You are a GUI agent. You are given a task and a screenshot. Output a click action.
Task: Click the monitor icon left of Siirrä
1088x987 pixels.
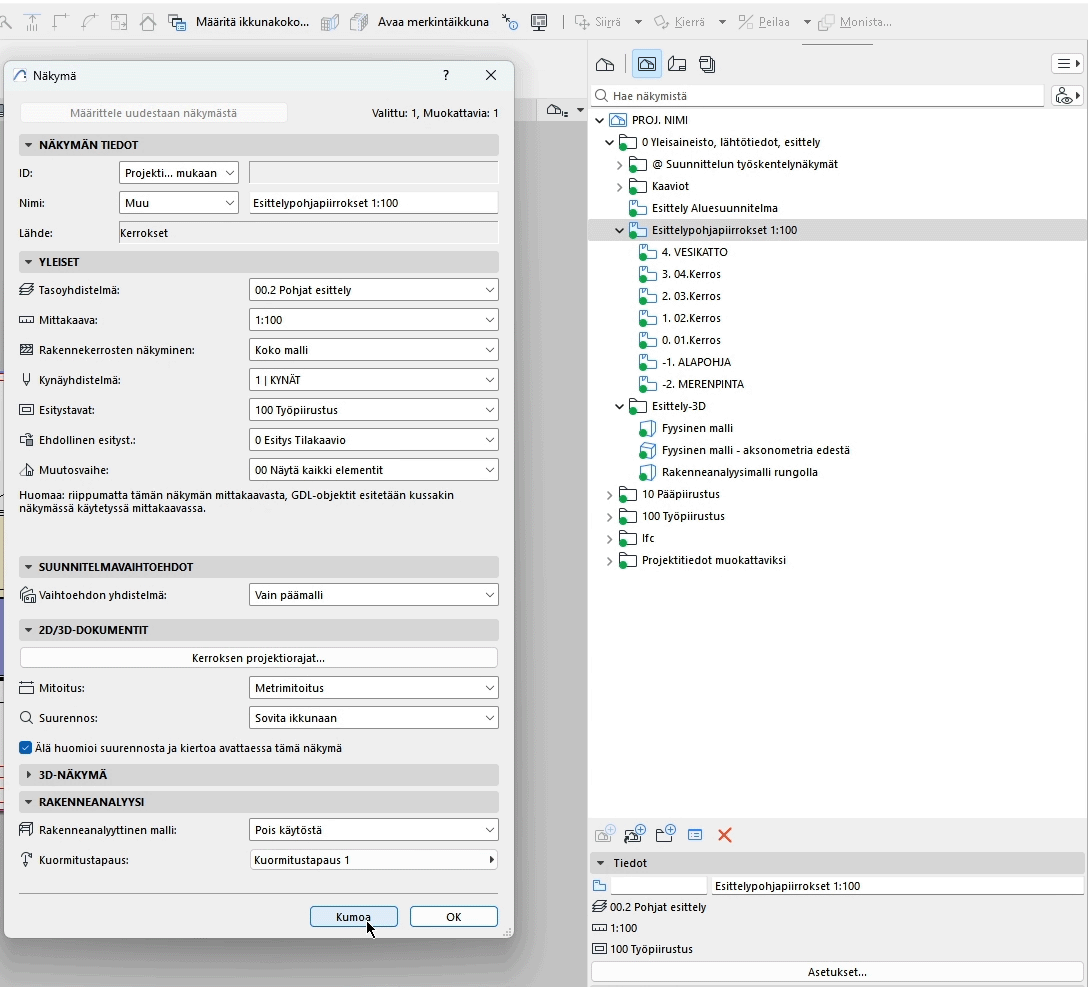coord(539,22)
